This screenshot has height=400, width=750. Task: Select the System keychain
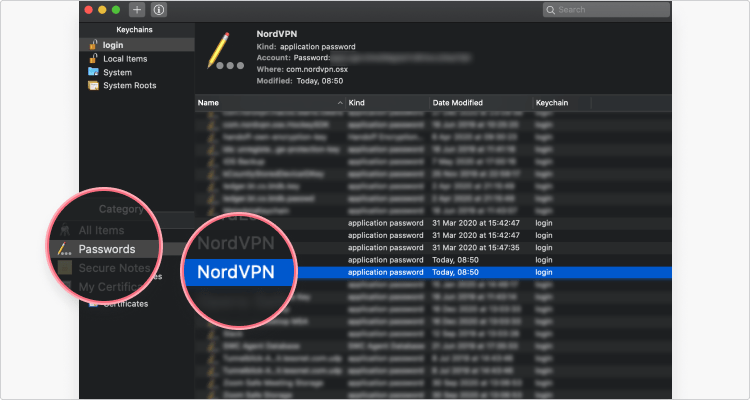[x=117, y=72]
